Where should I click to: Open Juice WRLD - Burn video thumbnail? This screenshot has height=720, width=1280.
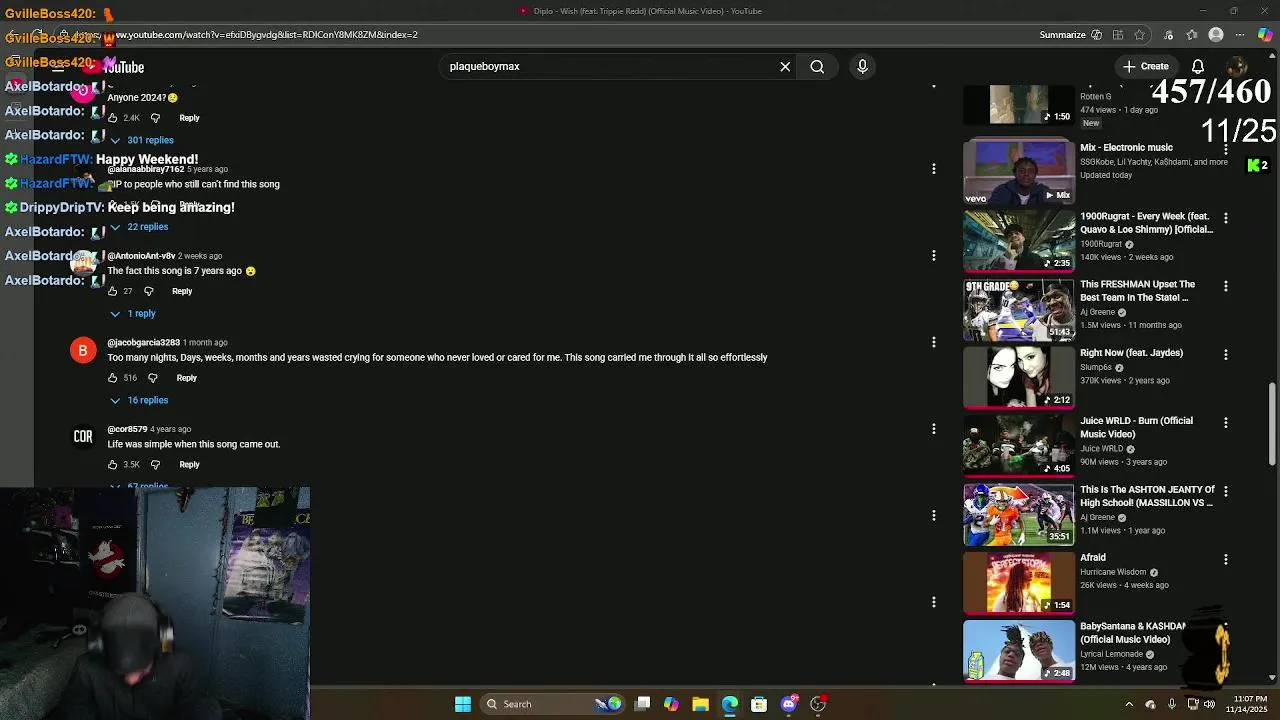[x=1018, y=445]
